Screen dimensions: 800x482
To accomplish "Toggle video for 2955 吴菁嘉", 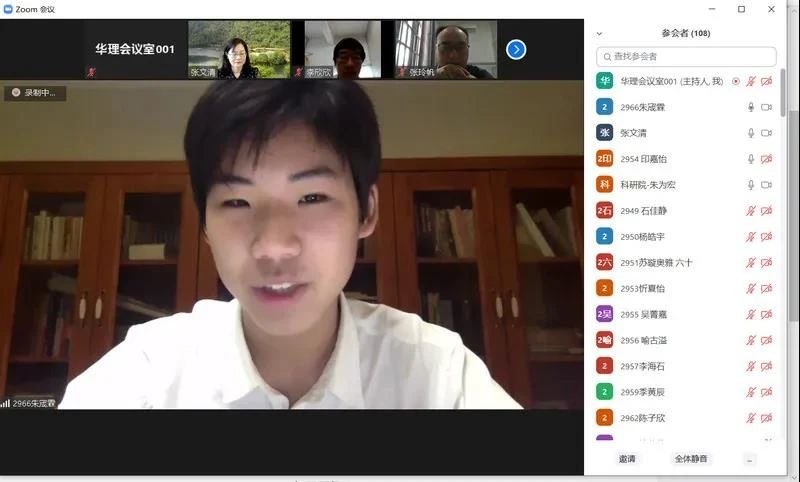I will click(x=766, y=314).
